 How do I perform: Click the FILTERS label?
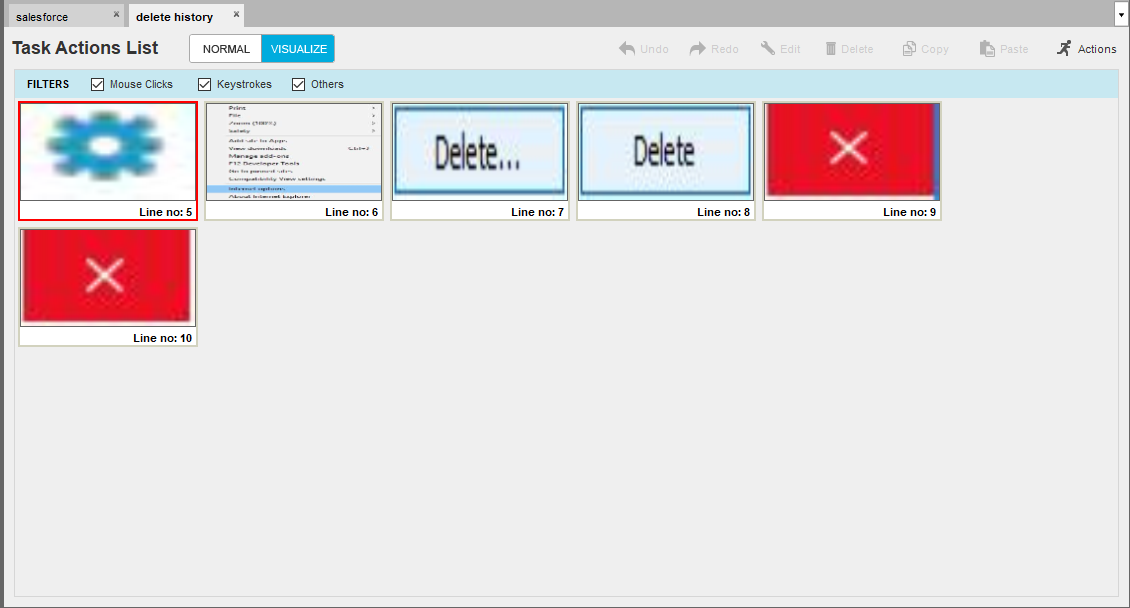coord(48,84)
